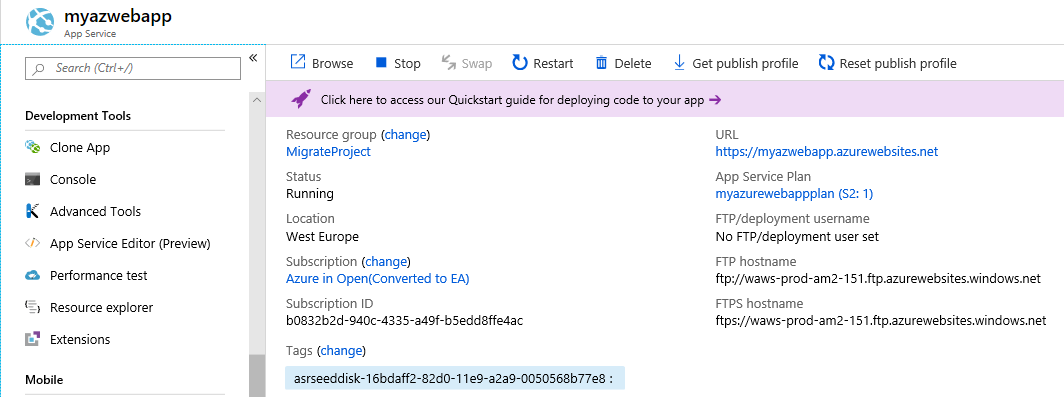Click the Mobile section header
Viewport: 1064px width, 397px height.
[44, 380]
